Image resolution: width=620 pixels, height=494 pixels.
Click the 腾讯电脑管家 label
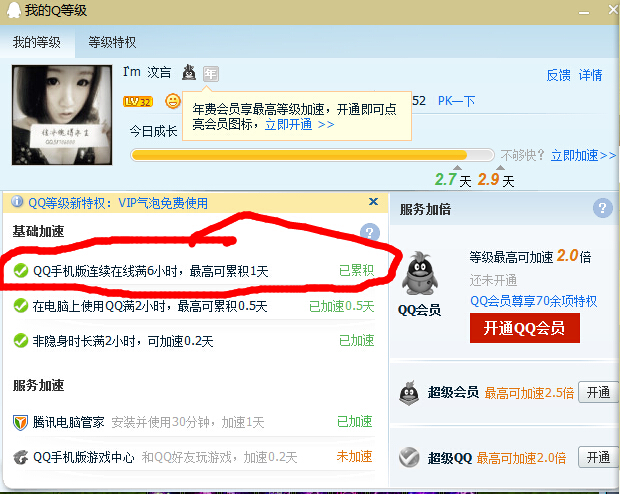coord(68,422)
